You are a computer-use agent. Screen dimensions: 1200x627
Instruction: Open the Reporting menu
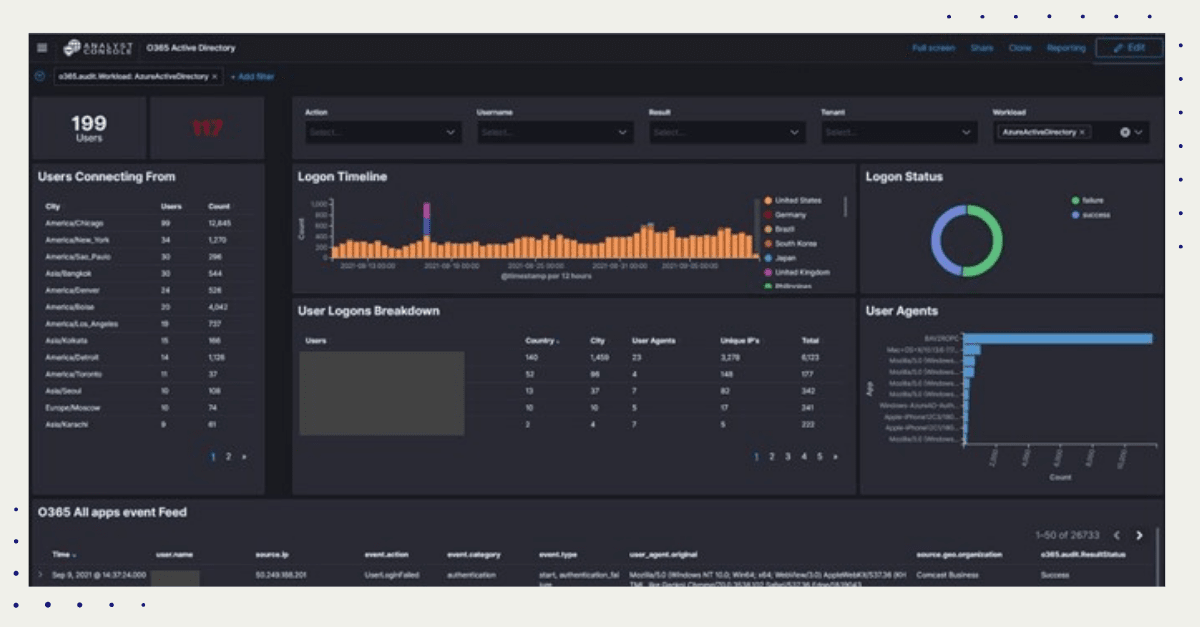tap(1066, 48)
